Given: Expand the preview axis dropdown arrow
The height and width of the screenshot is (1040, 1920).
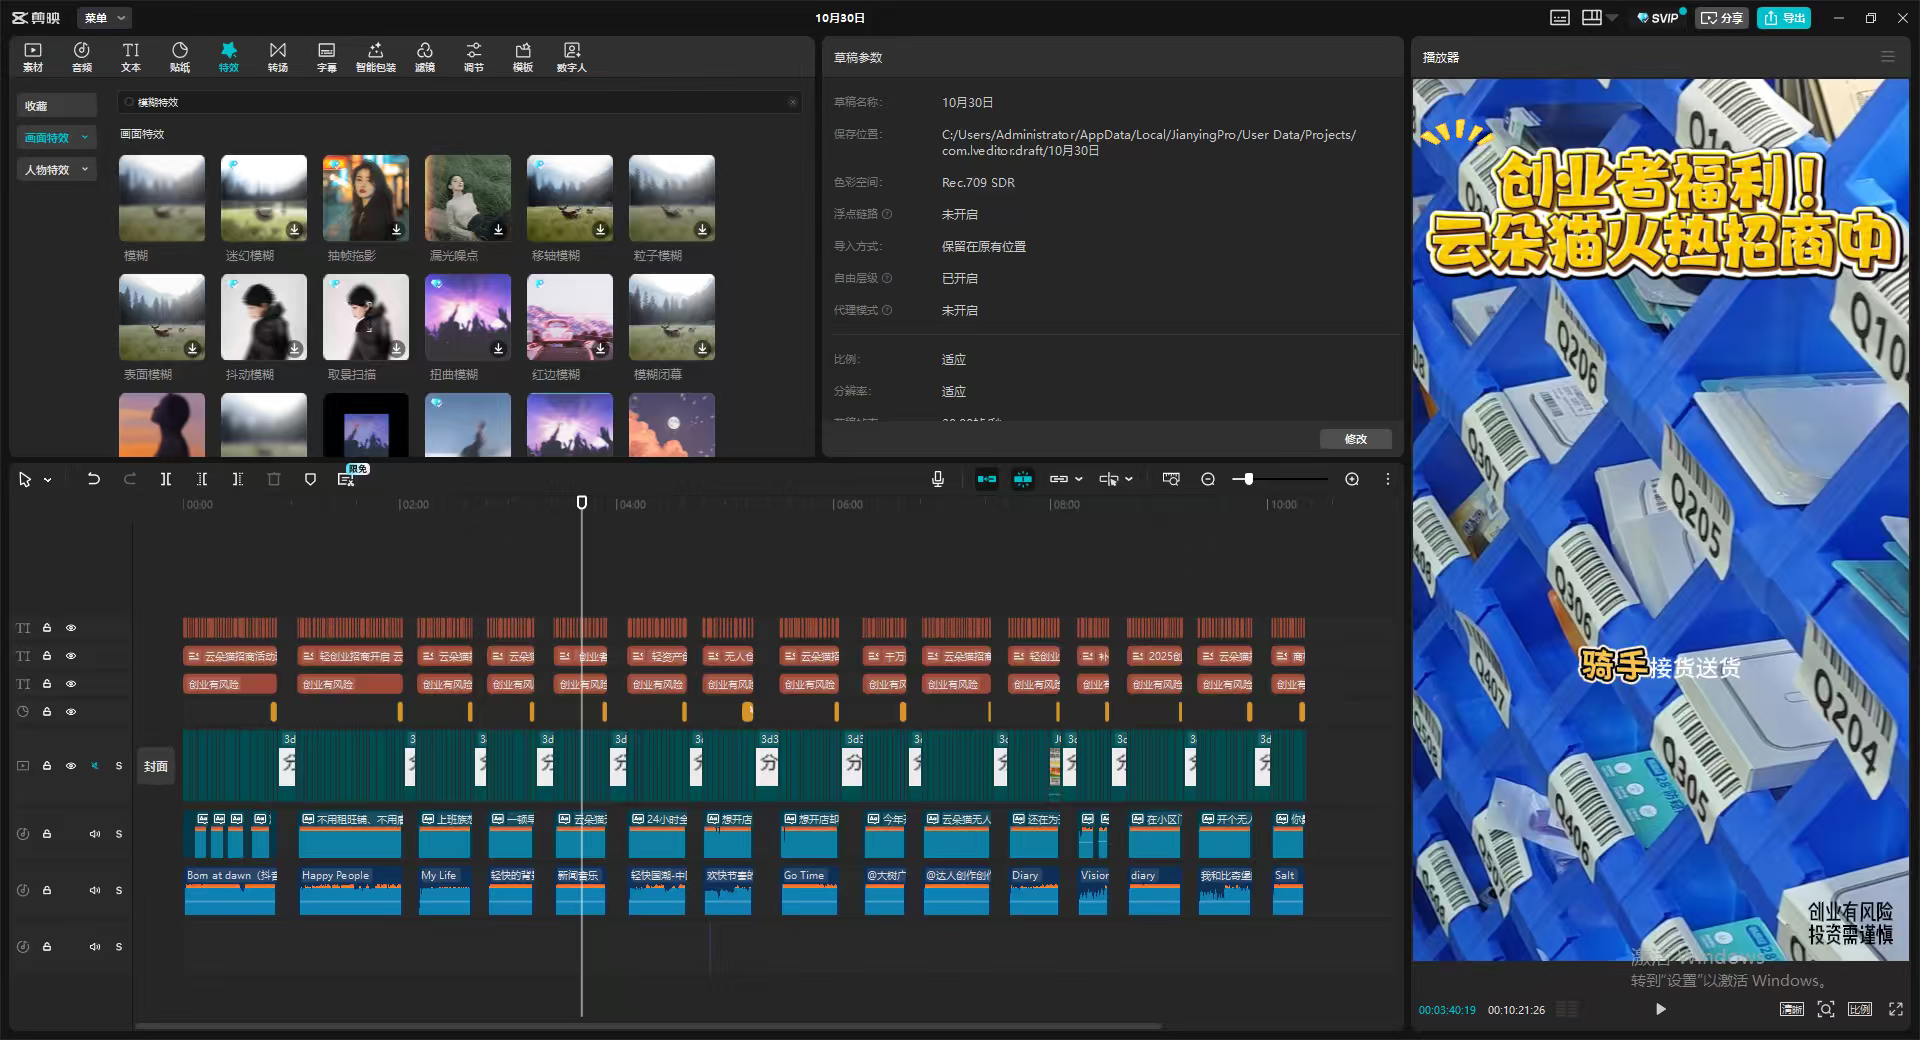Looking at the screenshot, I should 1129,479.
